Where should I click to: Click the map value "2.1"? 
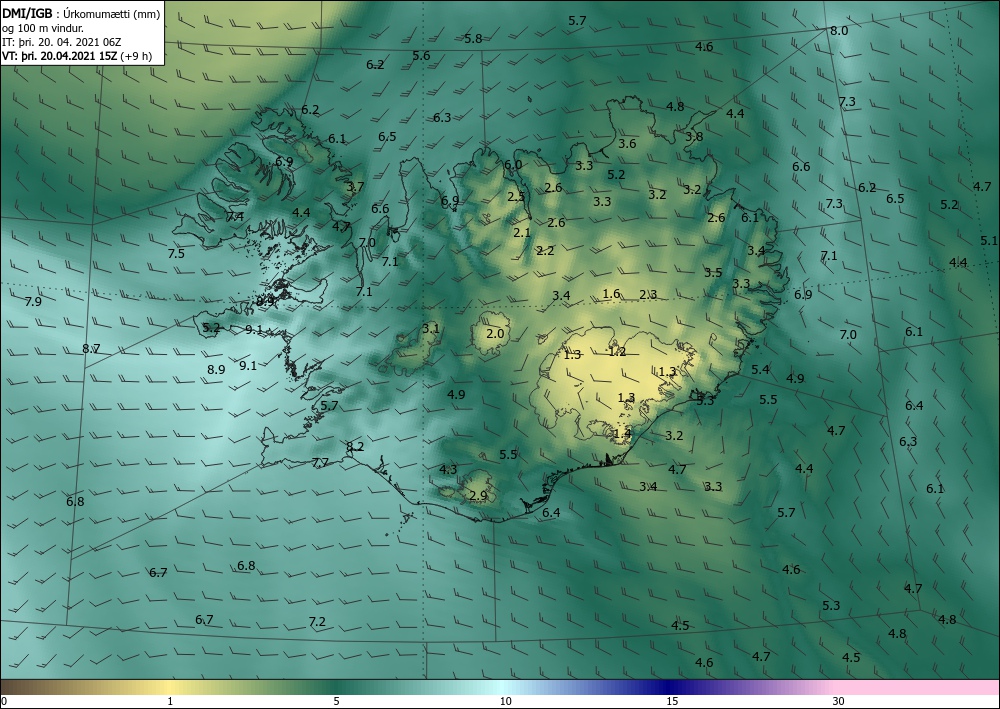tap(522, 233)
